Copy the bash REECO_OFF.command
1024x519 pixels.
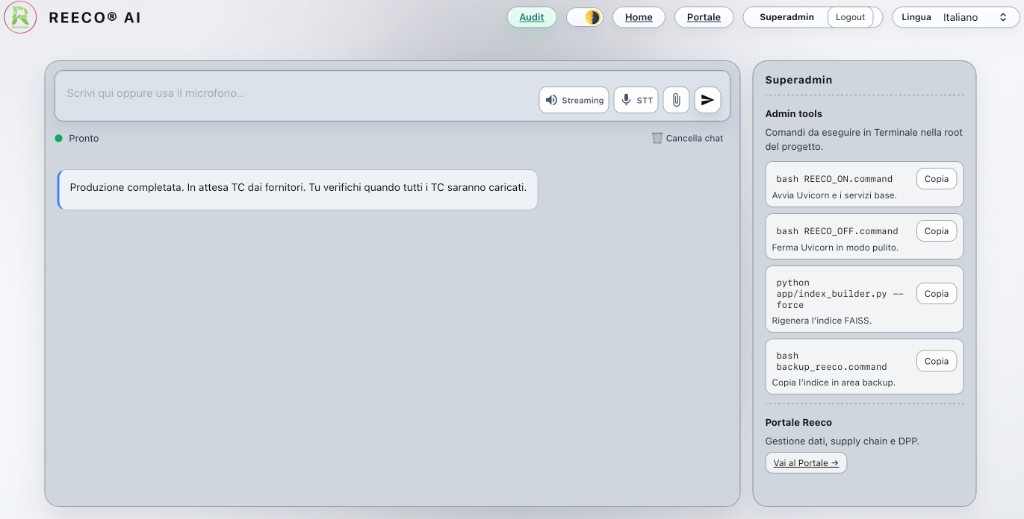[x=936, y=231]
